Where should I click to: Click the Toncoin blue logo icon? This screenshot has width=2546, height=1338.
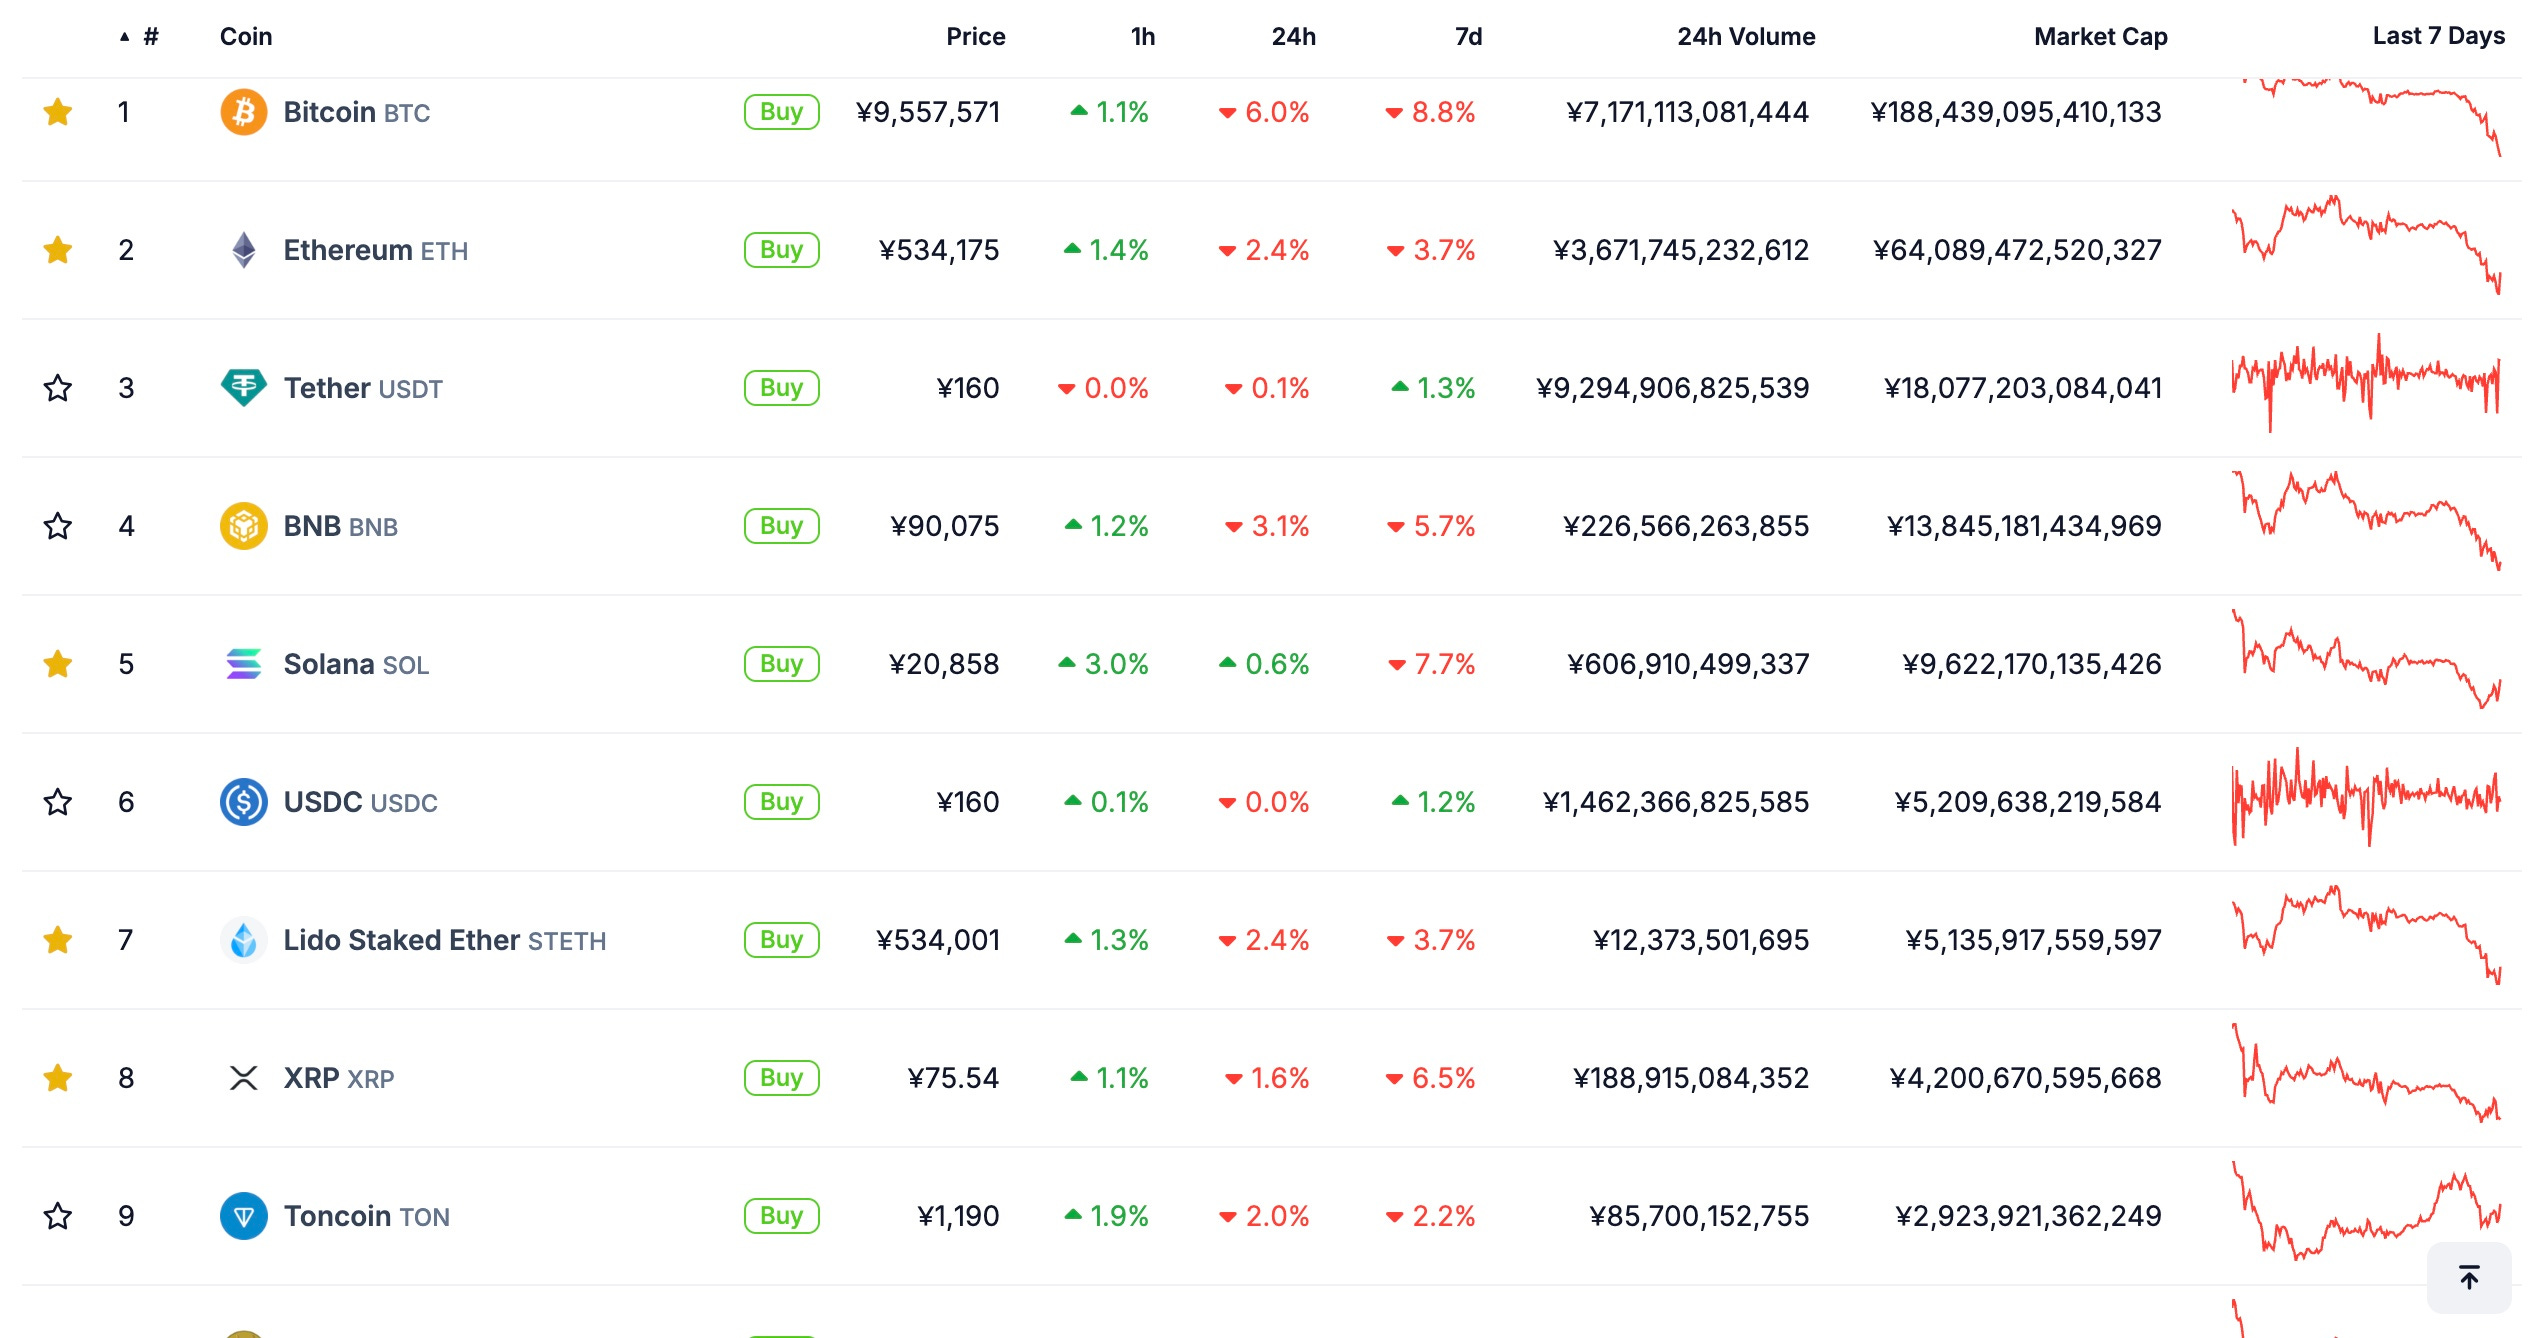244,1216
